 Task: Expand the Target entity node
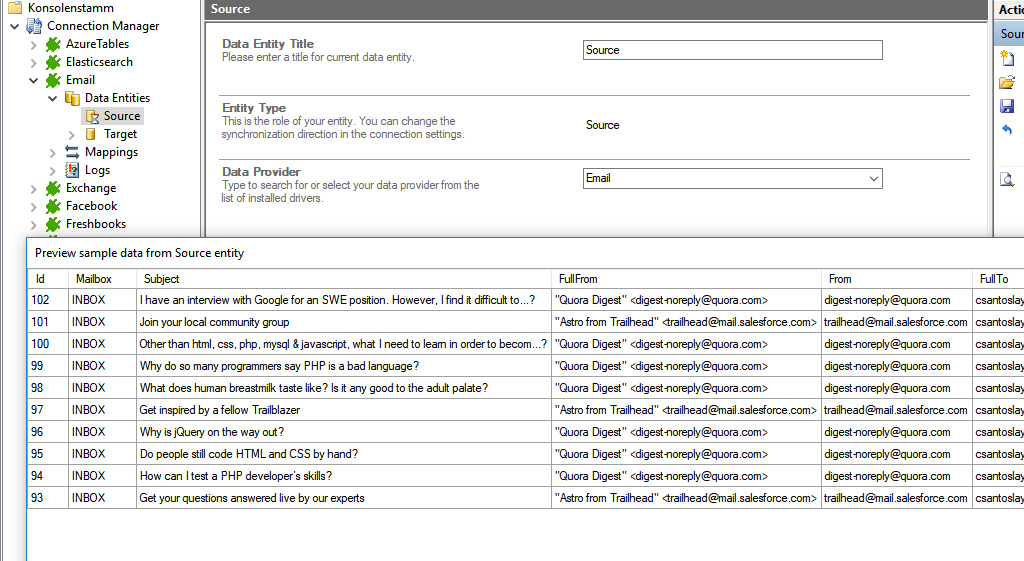[x=72, y=134]
